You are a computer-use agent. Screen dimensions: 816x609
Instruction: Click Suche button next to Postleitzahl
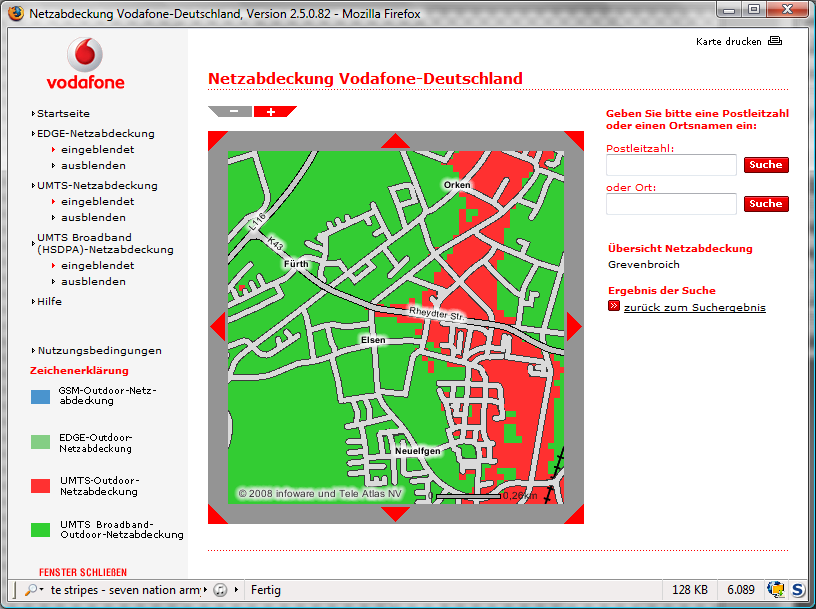click(766, 165)
